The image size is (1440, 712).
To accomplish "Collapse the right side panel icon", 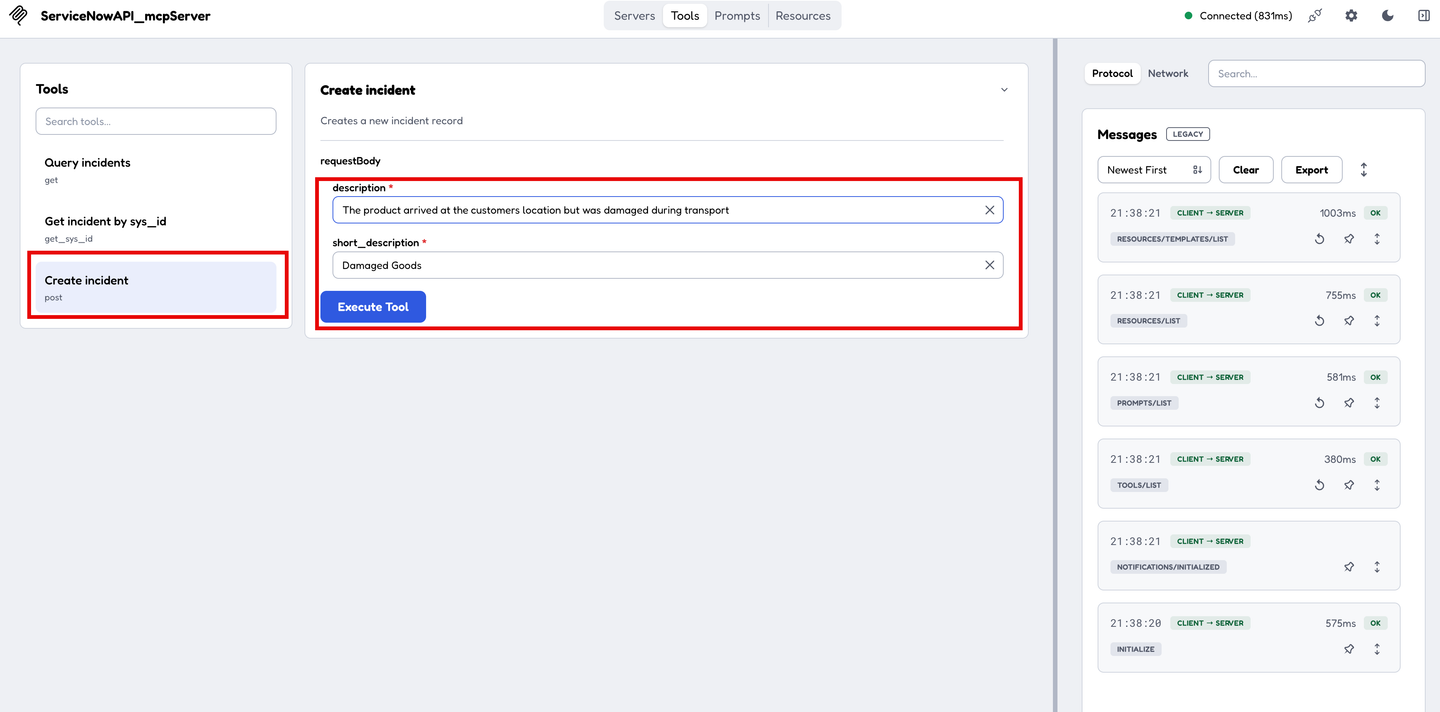I will pos(1424,16).
